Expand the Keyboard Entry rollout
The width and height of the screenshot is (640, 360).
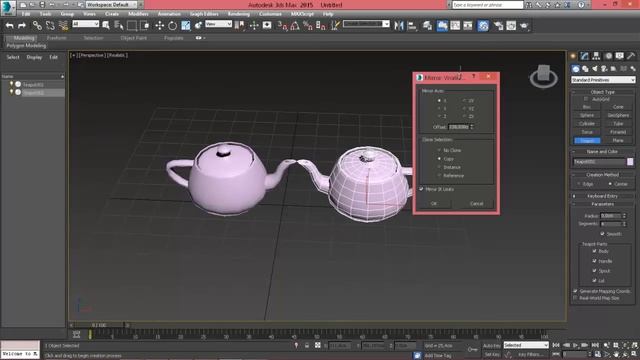tap(603, 196)
